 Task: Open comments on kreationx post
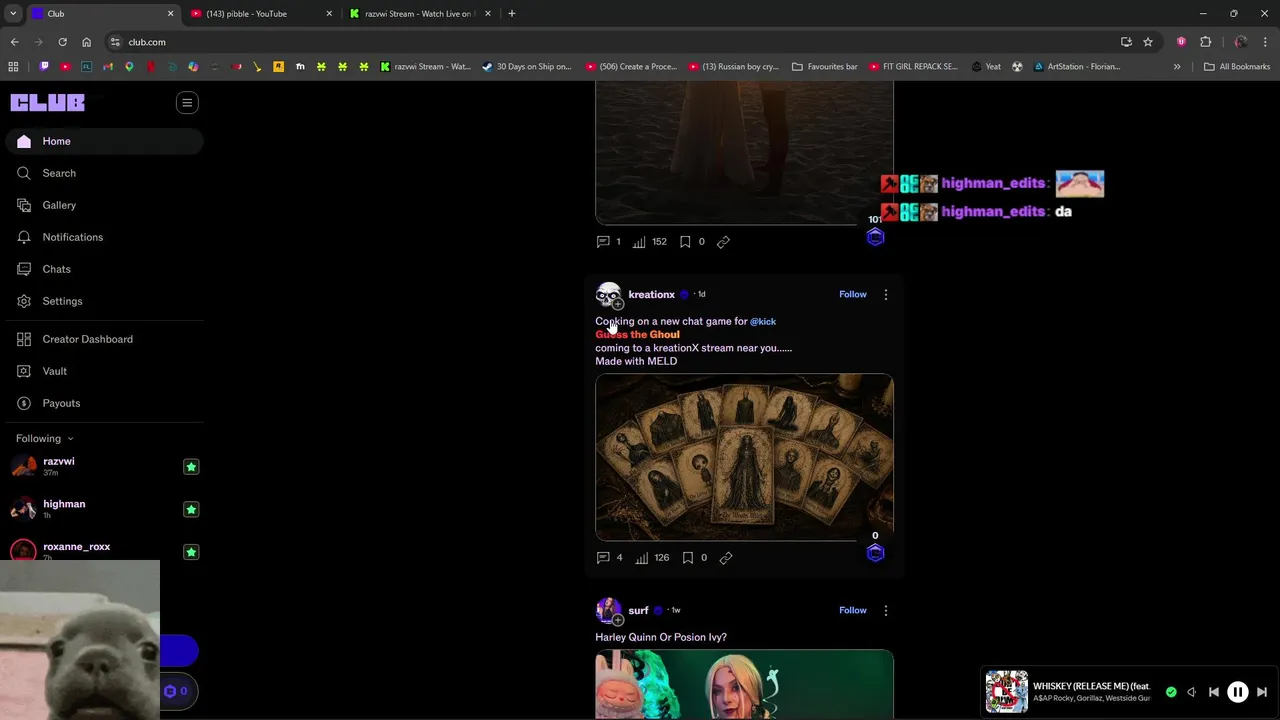coord(603,558)
